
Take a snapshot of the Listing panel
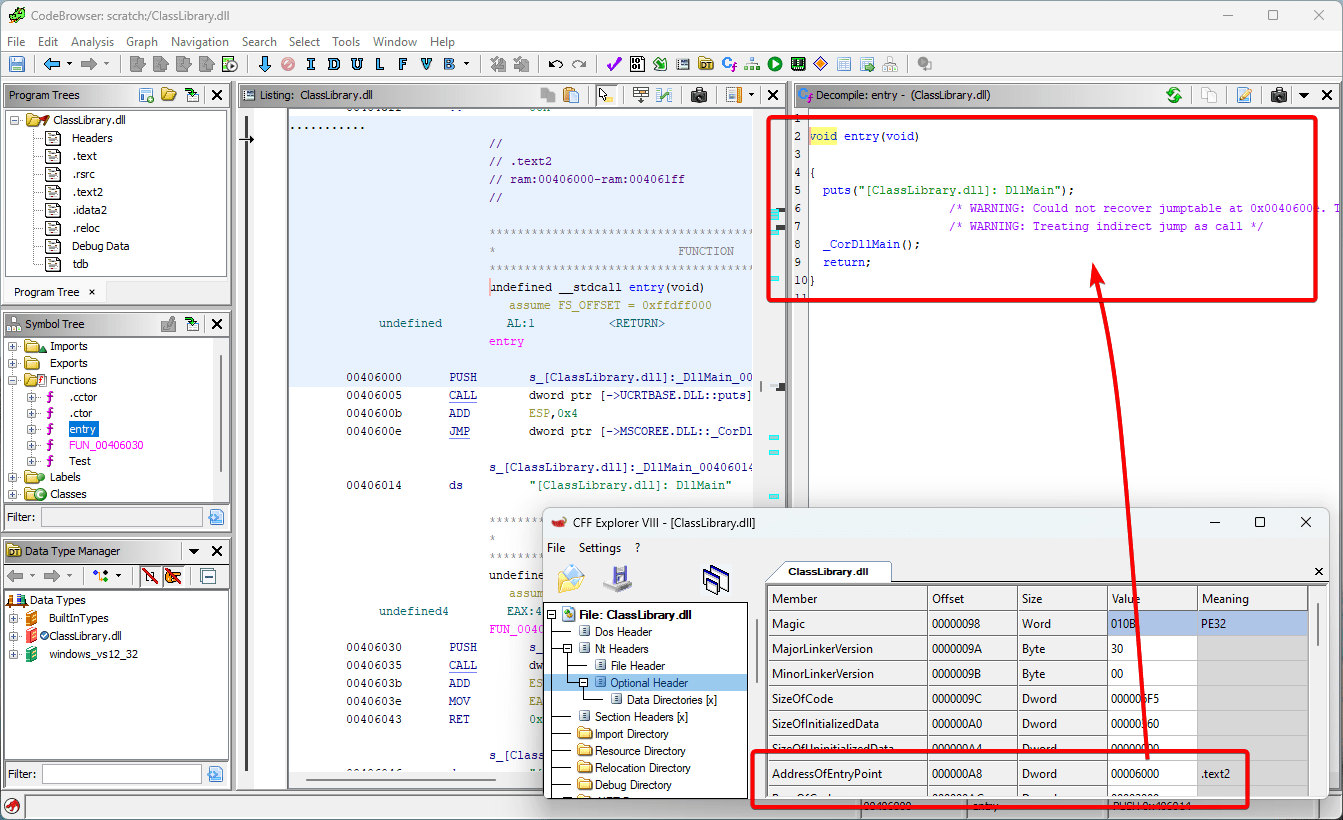pyautogui.click(x=700, y=95)
